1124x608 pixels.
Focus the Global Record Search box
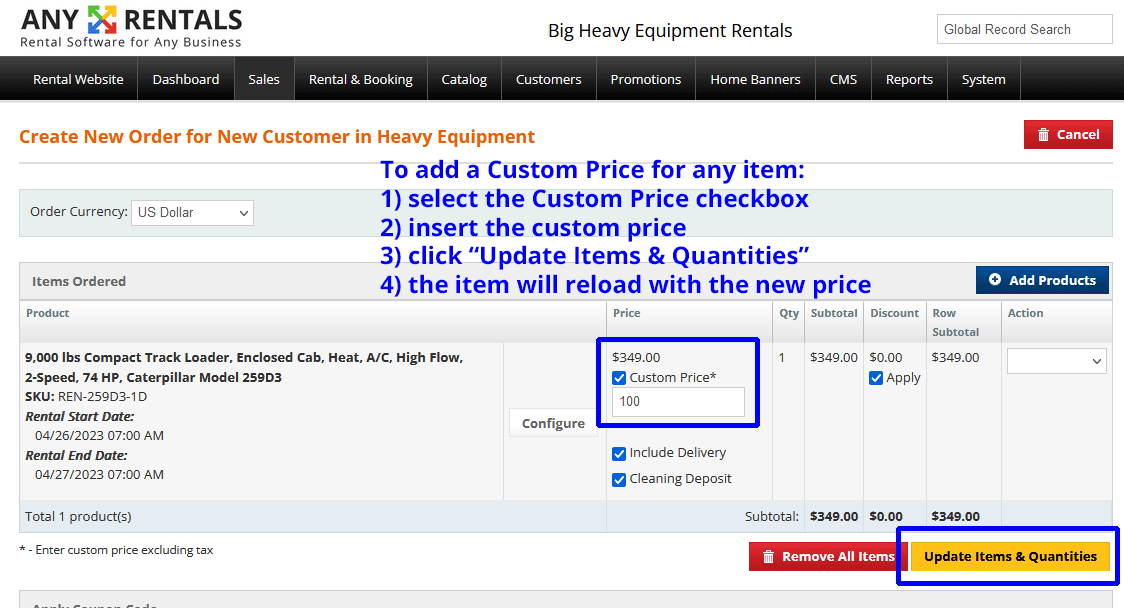tap(1024, 30)
